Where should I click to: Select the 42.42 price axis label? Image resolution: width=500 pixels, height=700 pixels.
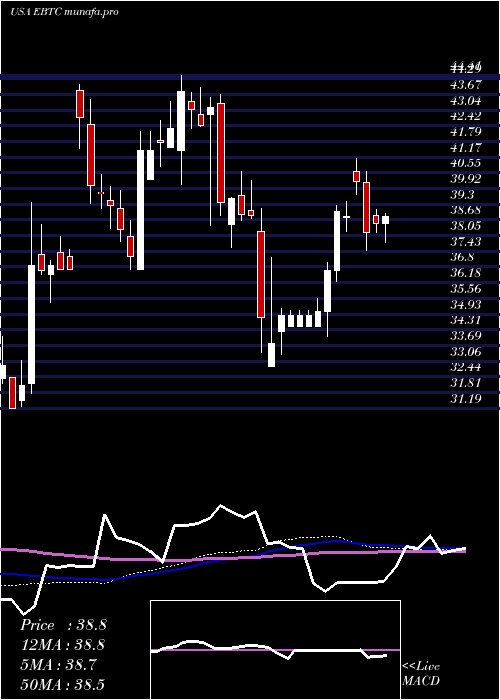point(466,116)
